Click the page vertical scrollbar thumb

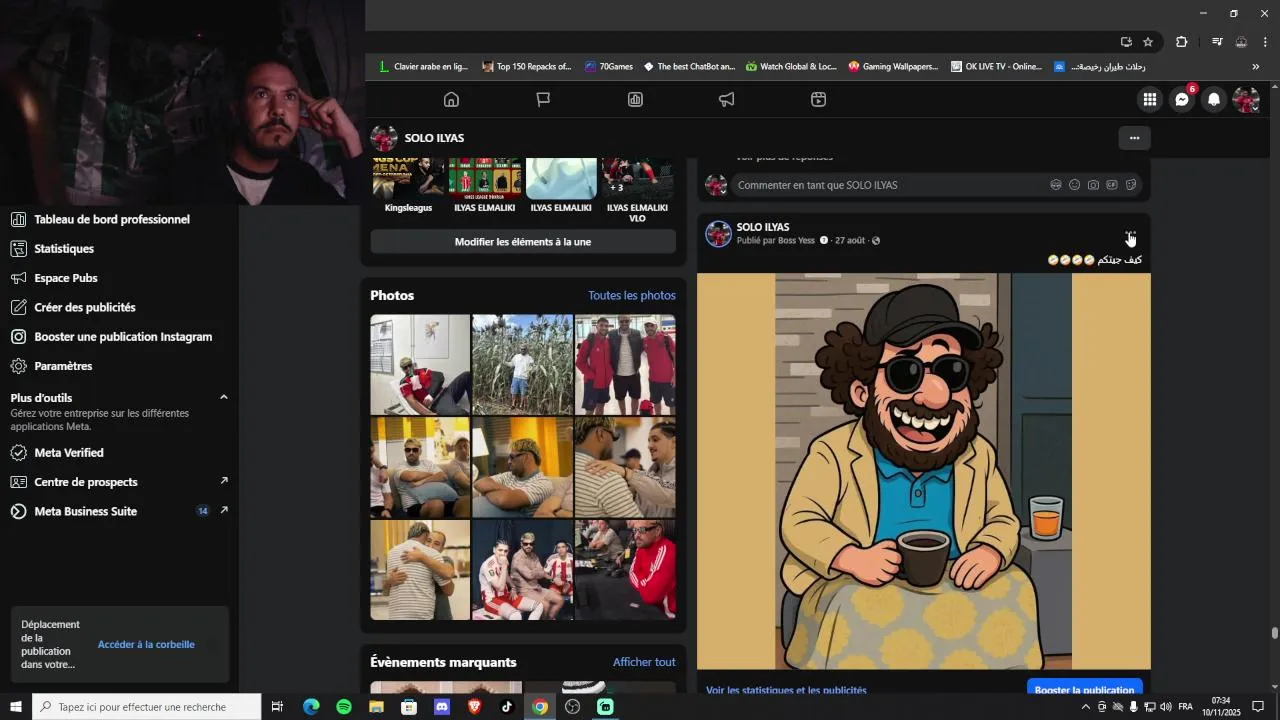pos(1274,633)
